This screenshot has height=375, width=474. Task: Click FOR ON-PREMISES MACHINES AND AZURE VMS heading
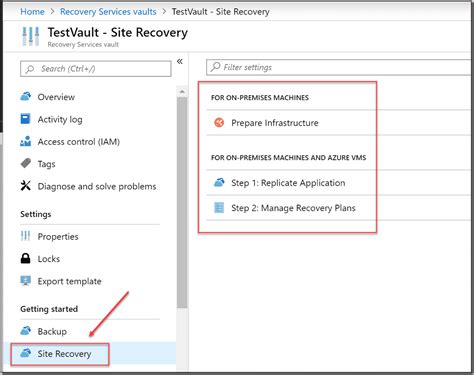pos(288,157)
